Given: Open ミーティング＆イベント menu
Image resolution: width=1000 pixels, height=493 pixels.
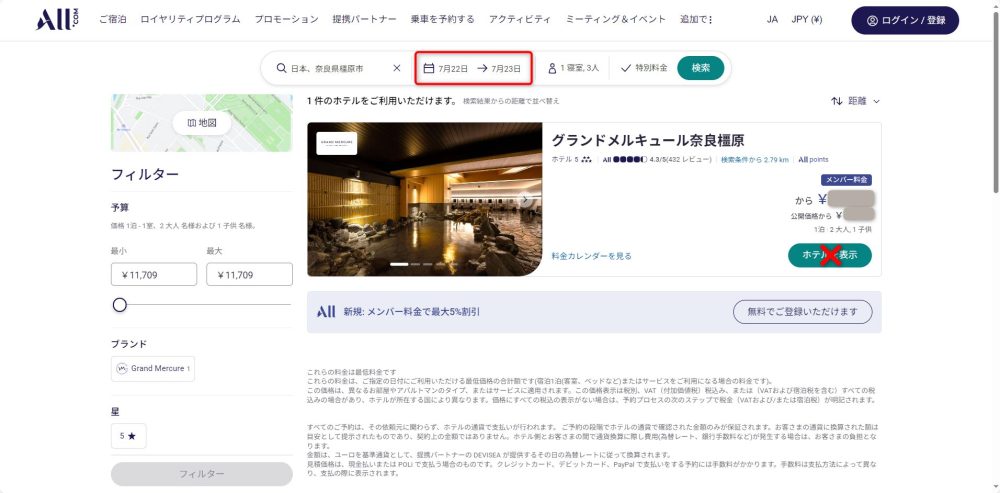Looking at the screenshot, I should pos(615,20).
